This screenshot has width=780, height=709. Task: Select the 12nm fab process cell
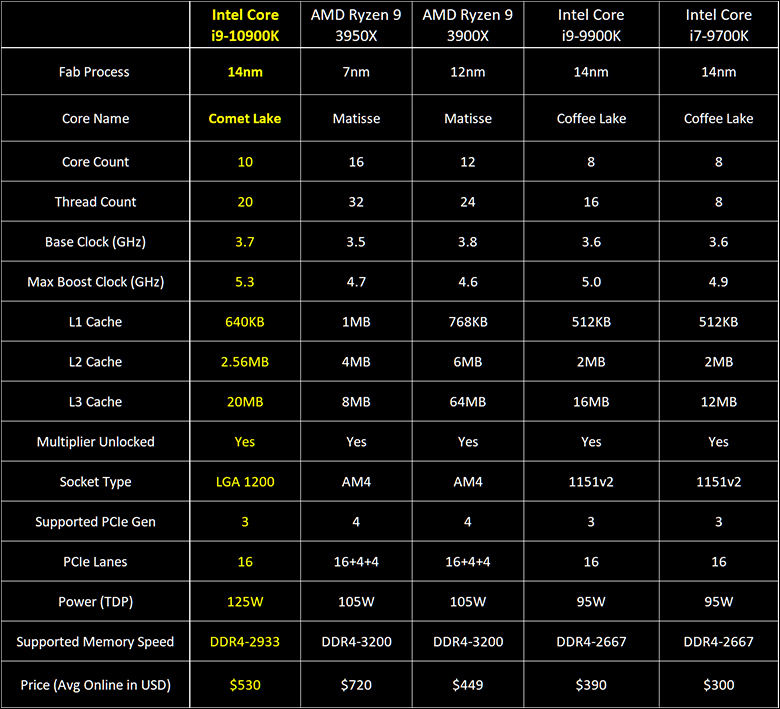click(468, 72)
